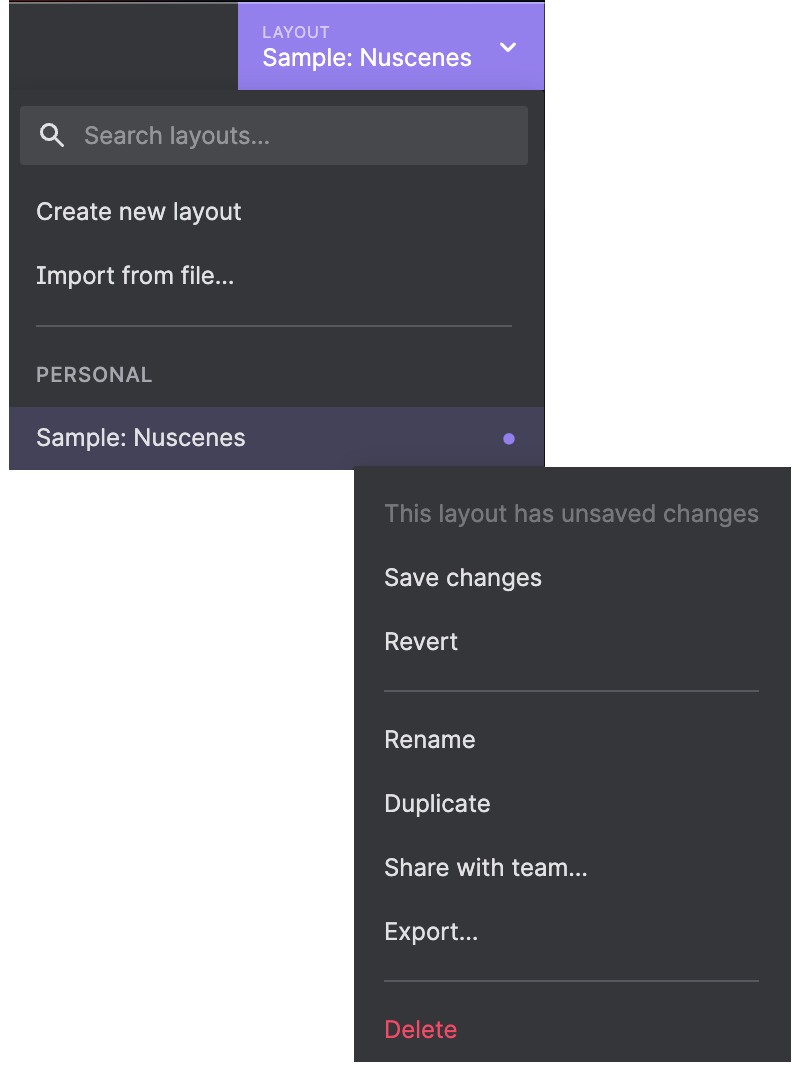Click the small LAYOUT label in the header
The width and height of the screenshot is (808, 1086).
point(296,32)
